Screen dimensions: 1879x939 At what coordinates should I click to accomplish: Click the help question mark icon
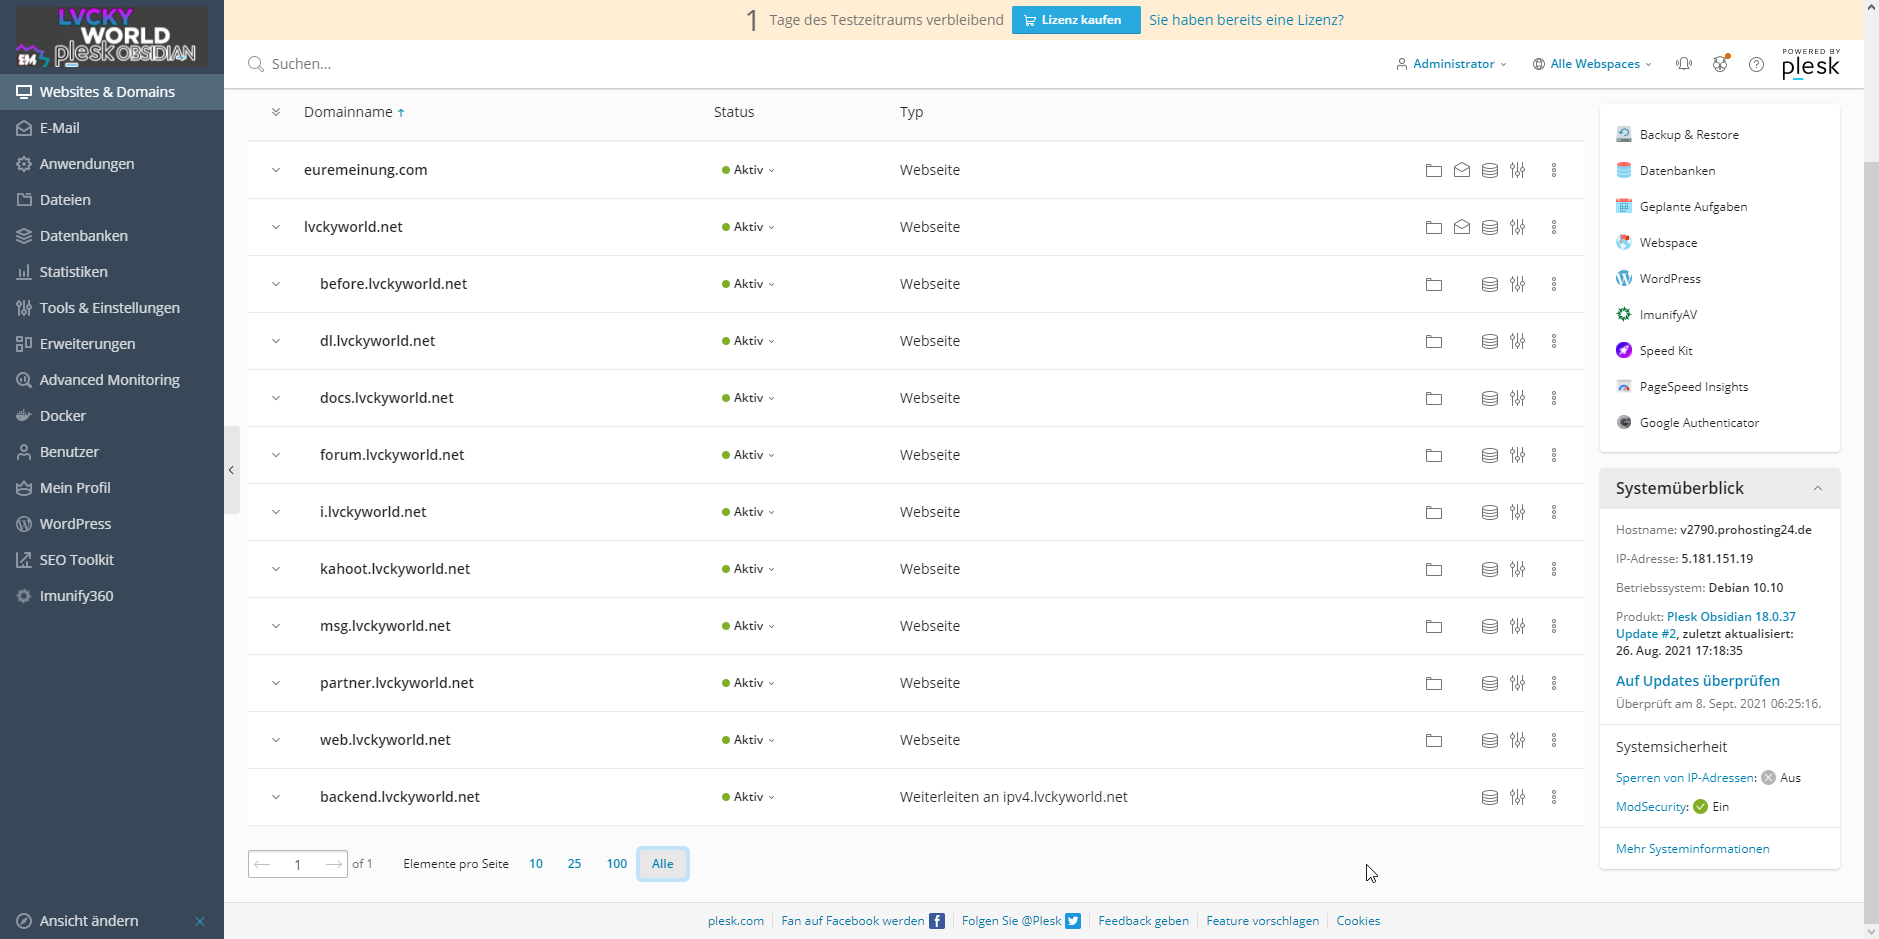coord(1756,64)
